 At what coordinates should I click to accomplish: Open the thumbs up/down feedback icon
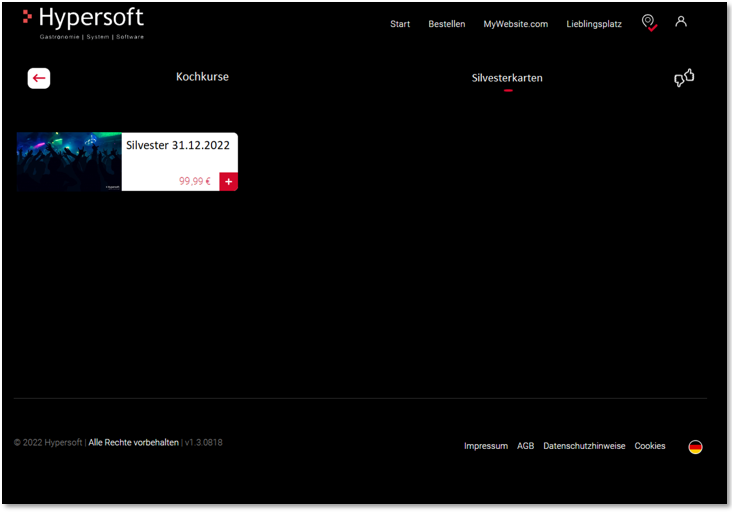(x=684, y=77)
